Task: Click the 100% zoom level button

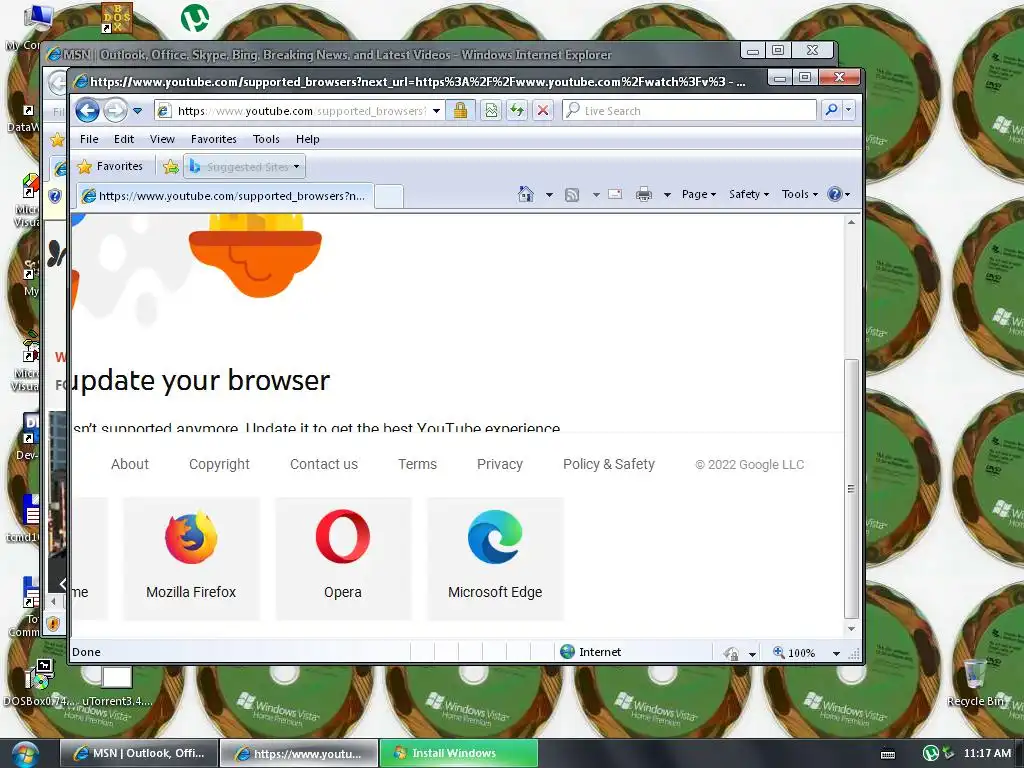Action: tap(794, 652)
